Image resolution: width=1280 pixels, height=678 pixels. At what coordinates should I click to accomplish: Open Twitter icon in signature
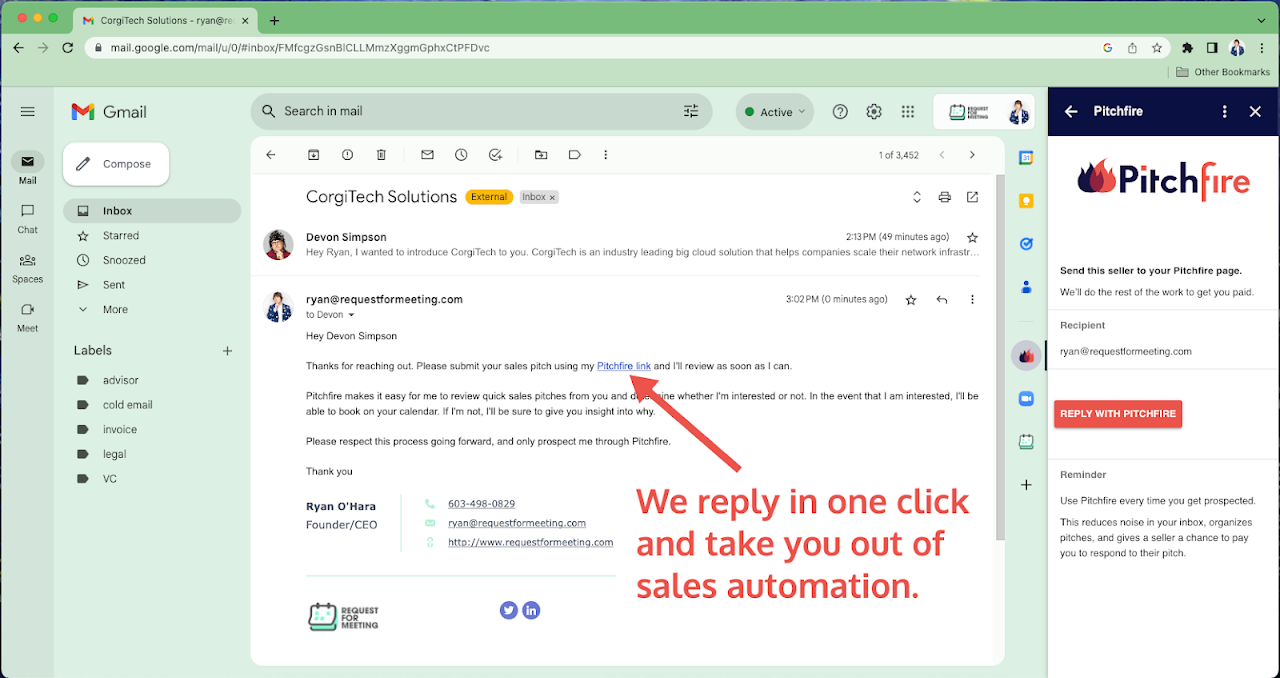pyautogui.click(x=509, y=610)
